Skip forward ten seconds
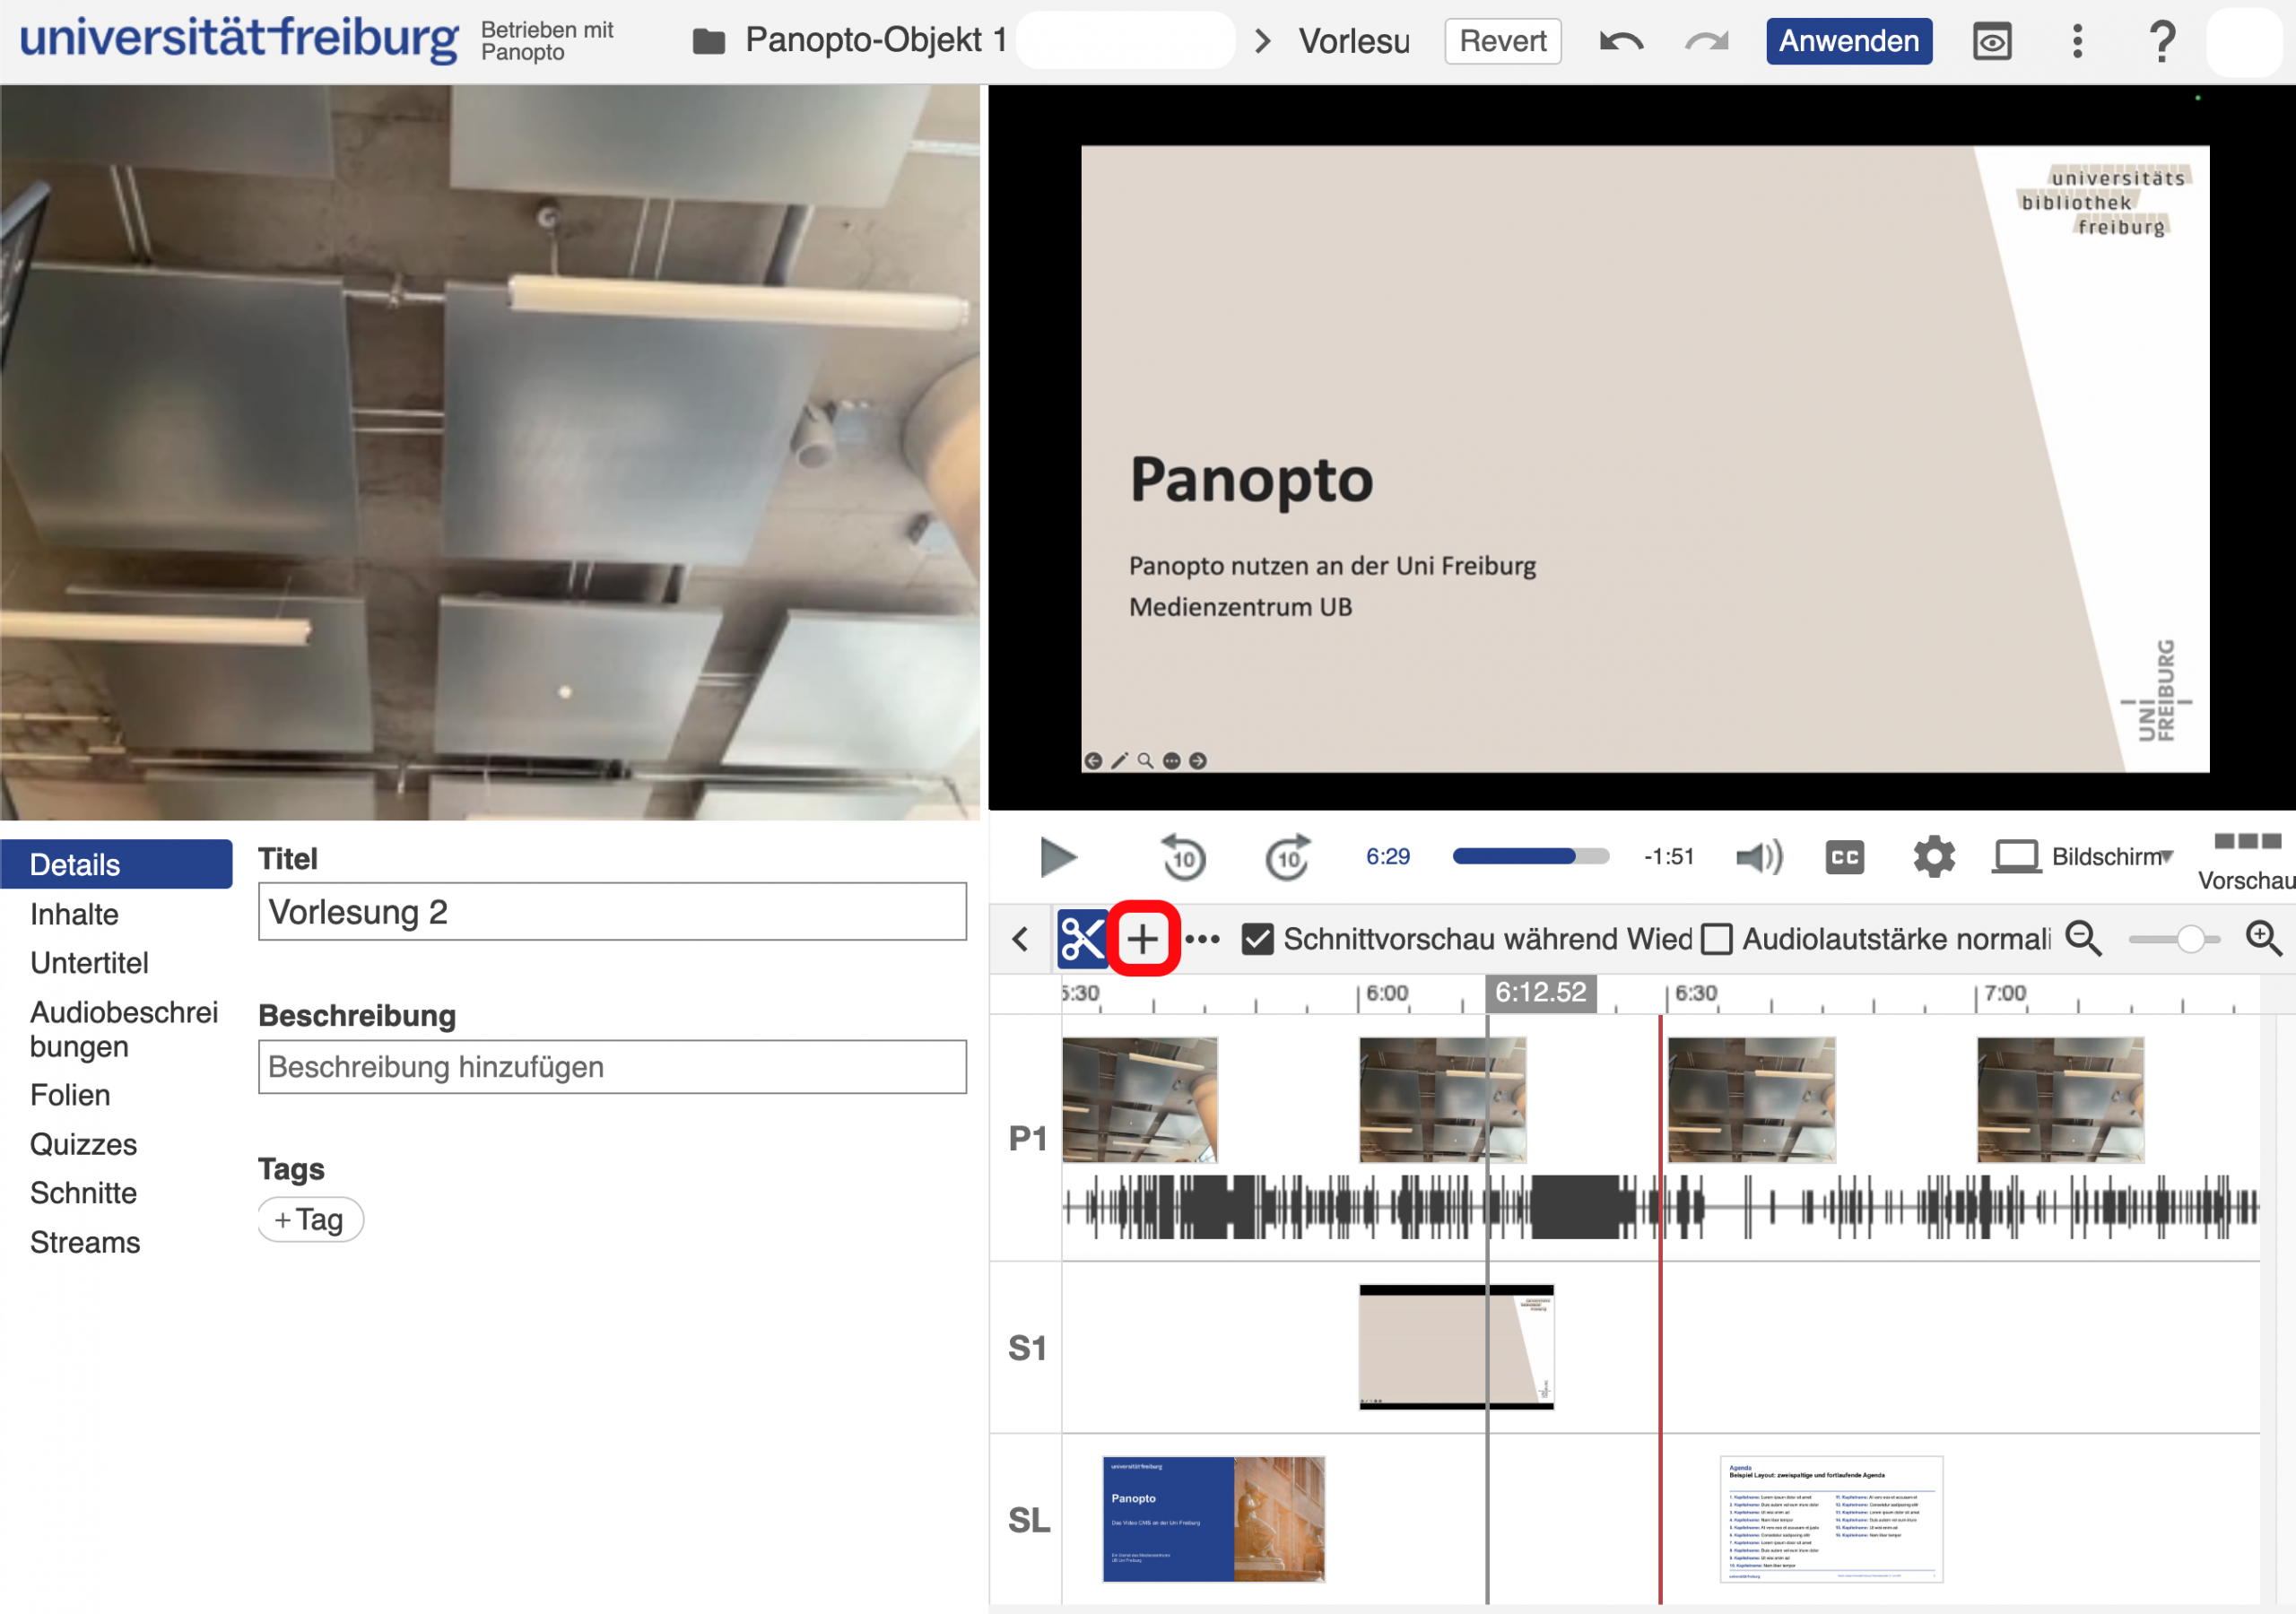The width and height of the screenshot is (2296, 1614). 1287,857
